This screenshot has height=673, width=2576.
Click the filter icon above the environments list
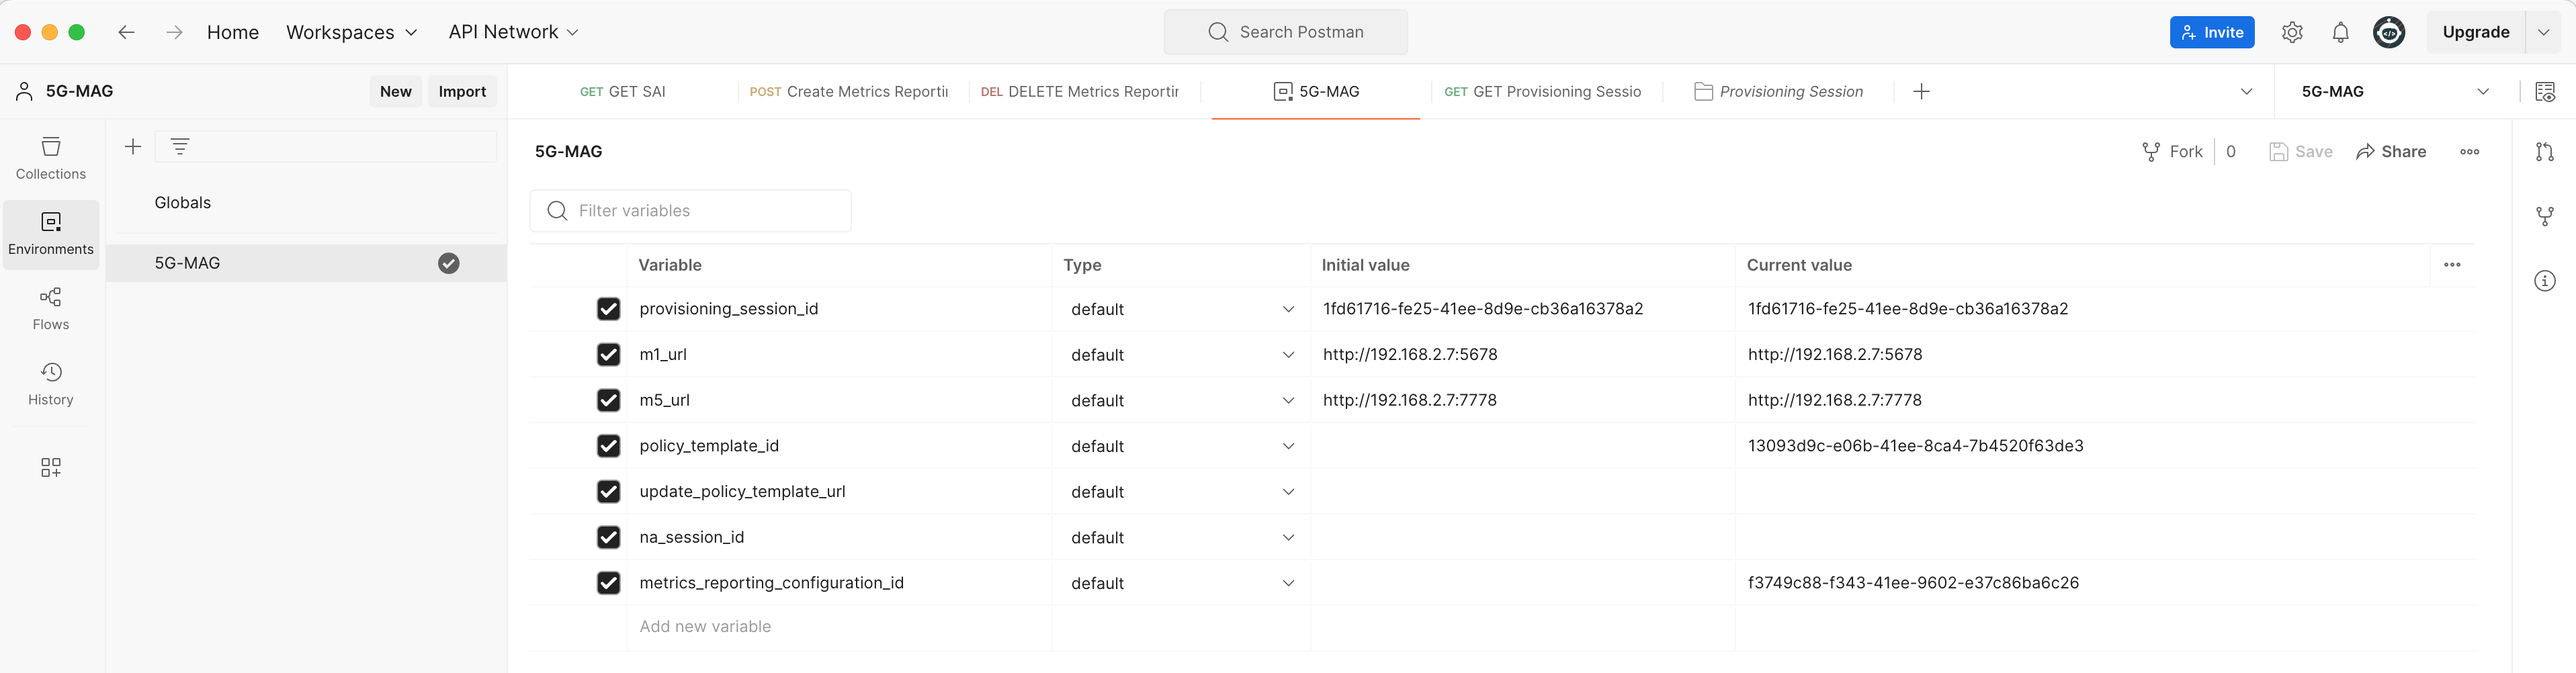tap(180, 146)
